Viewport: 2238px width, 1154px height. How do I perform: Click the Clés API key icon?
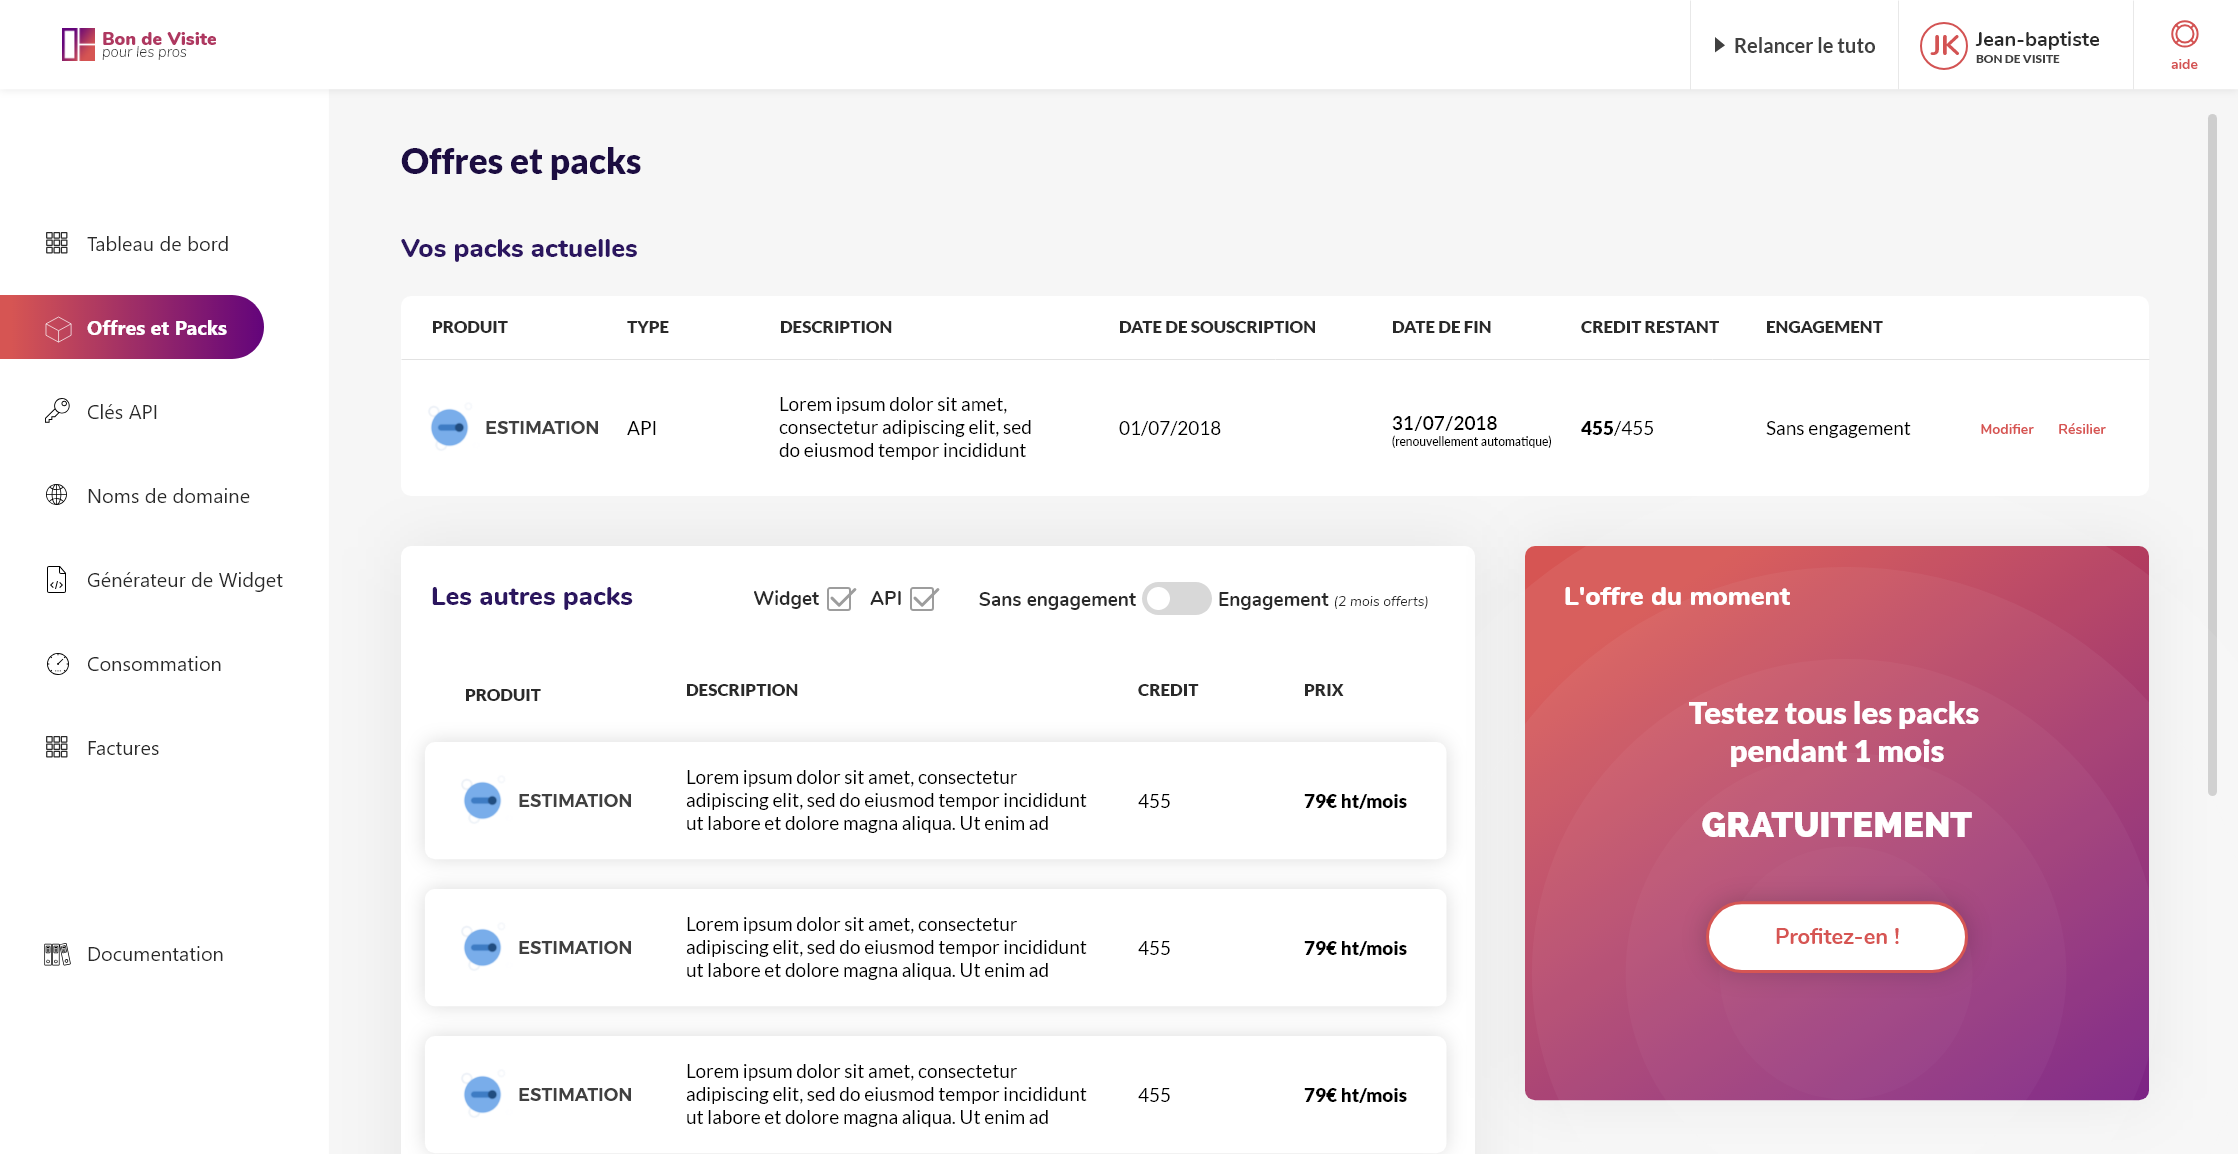coord(57,411)
